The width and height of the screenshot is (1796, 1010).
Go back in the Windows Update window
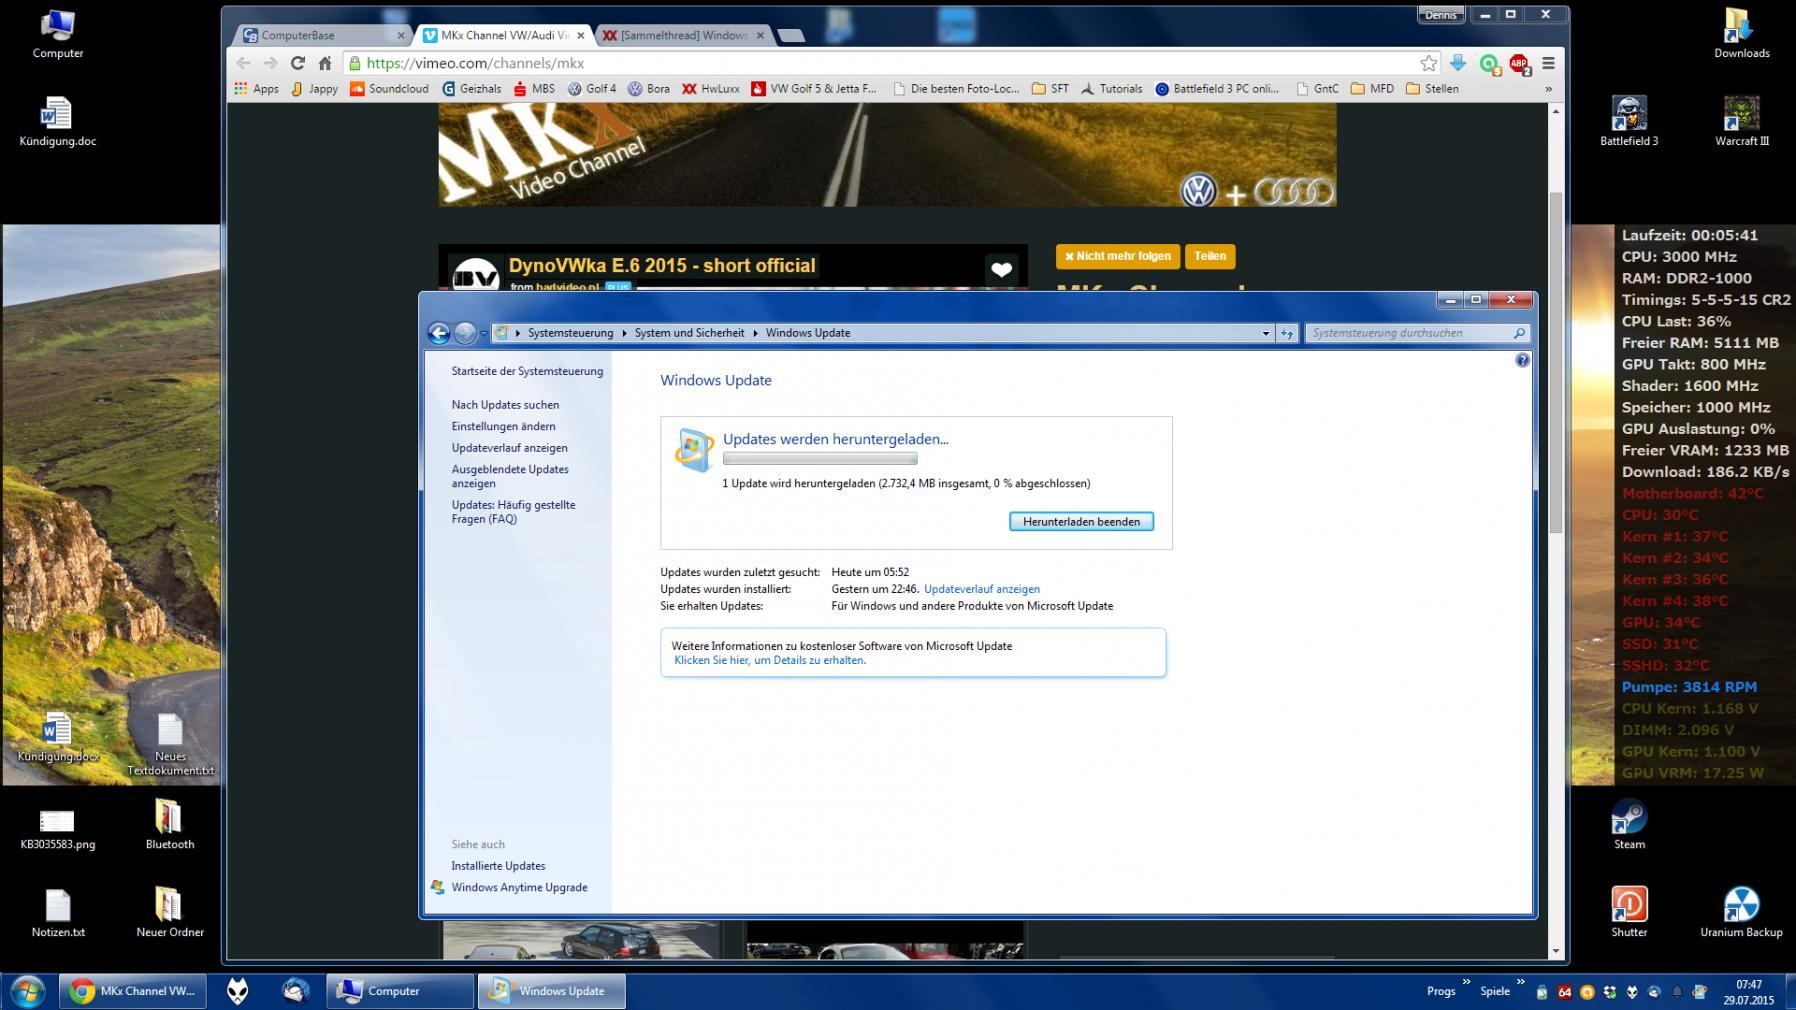coord(438,333)
